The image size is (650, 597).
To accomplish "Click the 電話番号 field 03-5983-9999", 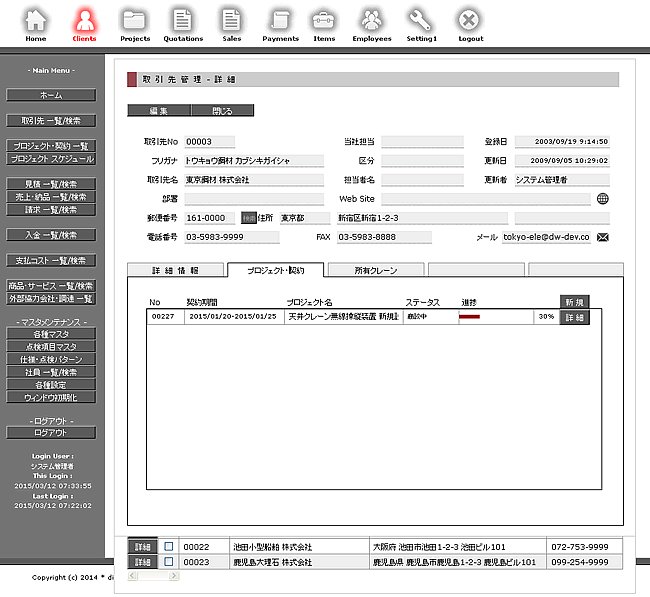I will [x=232, y=237].
